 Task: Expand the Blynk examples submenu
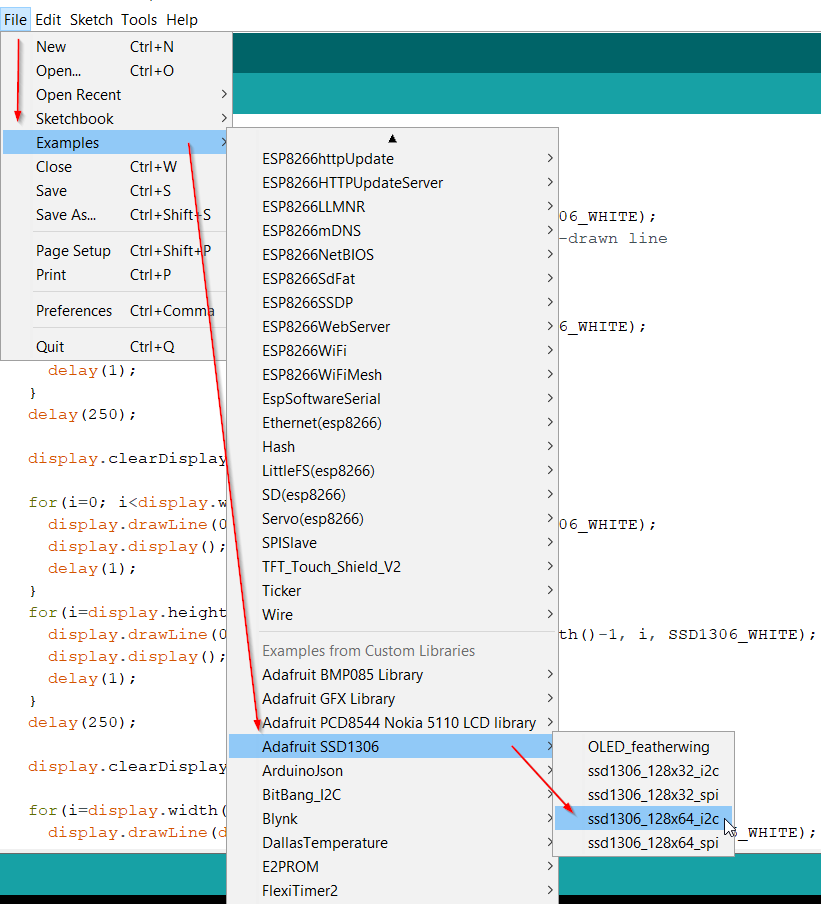pyautogui.click(x=279, y=818)
